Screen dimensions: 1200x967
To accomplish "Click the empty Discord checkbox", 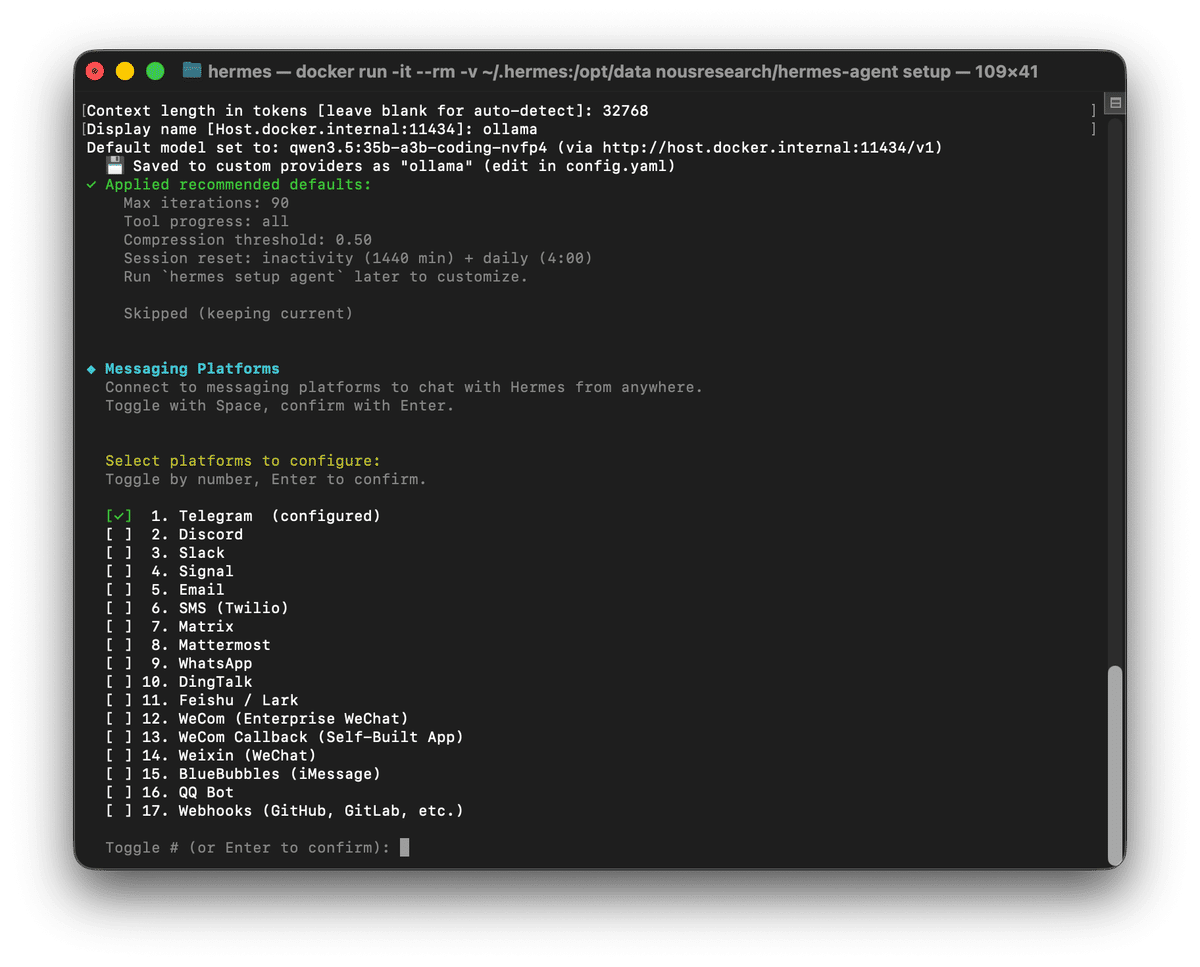I will [119, 535].
